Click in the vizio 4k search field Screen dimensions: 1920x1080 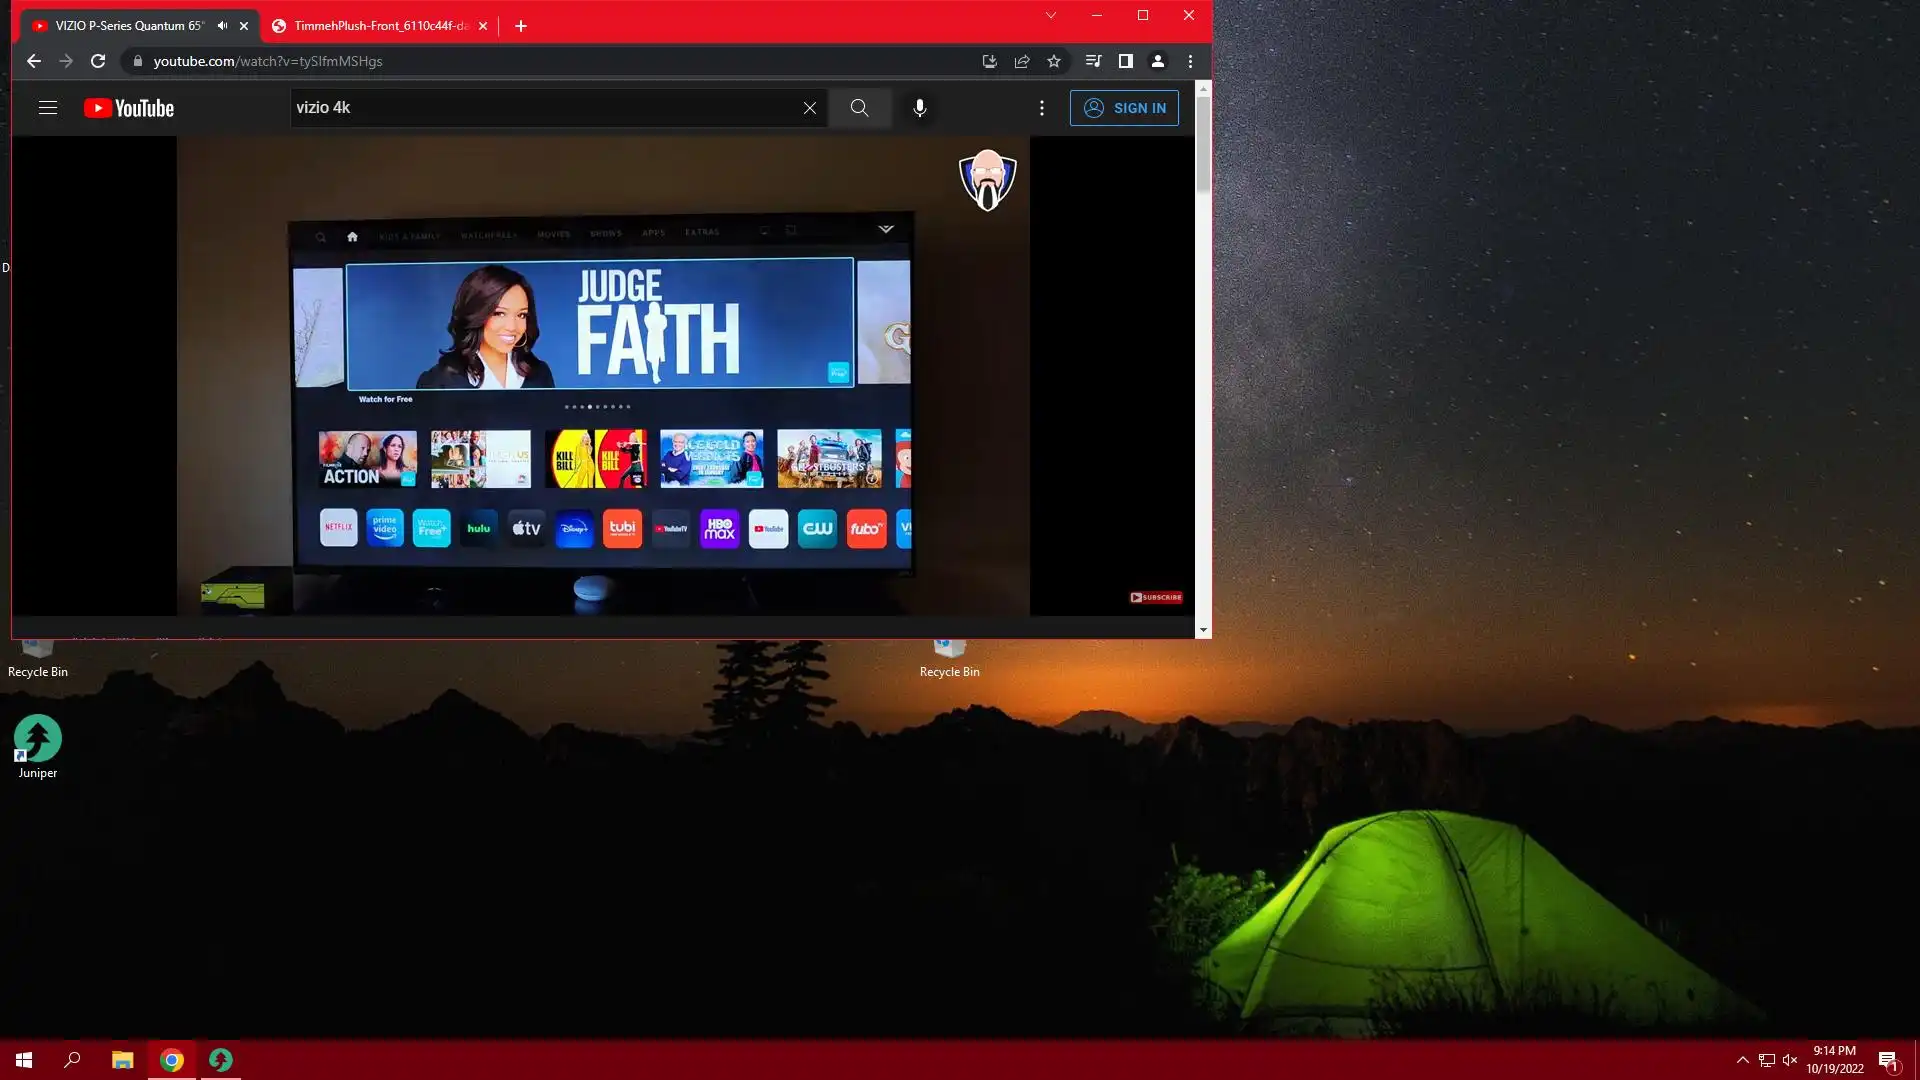pos(540,108)
